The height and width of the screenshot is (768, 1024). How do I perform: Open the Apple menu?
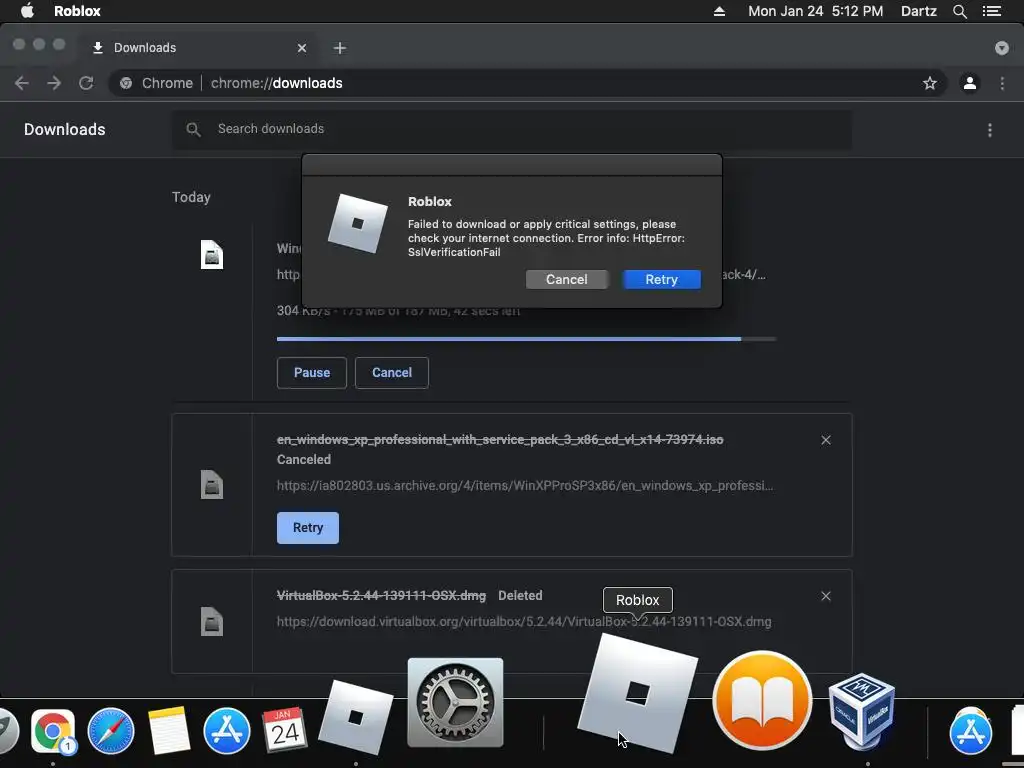[x=27, y=11]
